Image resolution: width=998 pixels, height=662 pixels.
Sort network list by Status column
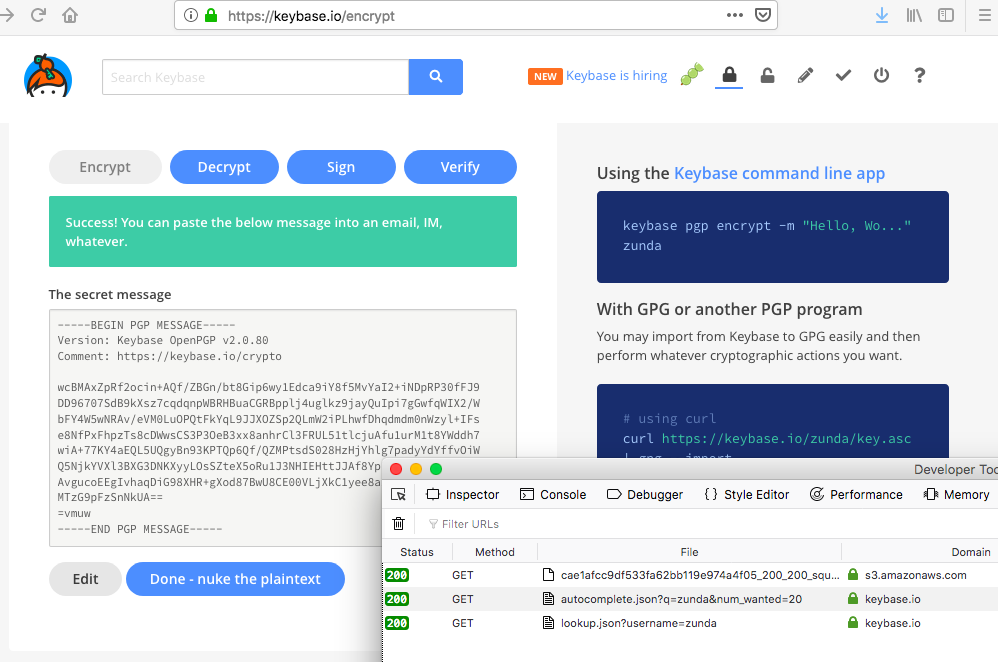point(417,552)
